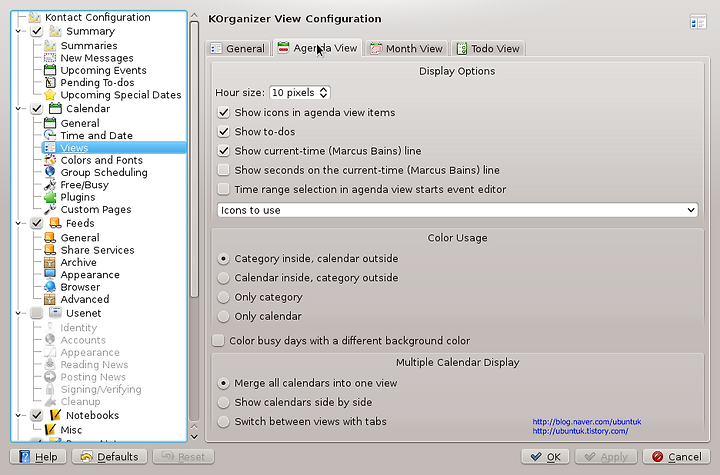Viewport: 720px width, 475px height.
Task: Enable the Usenet component checkbox
Action: coord(37,313)
